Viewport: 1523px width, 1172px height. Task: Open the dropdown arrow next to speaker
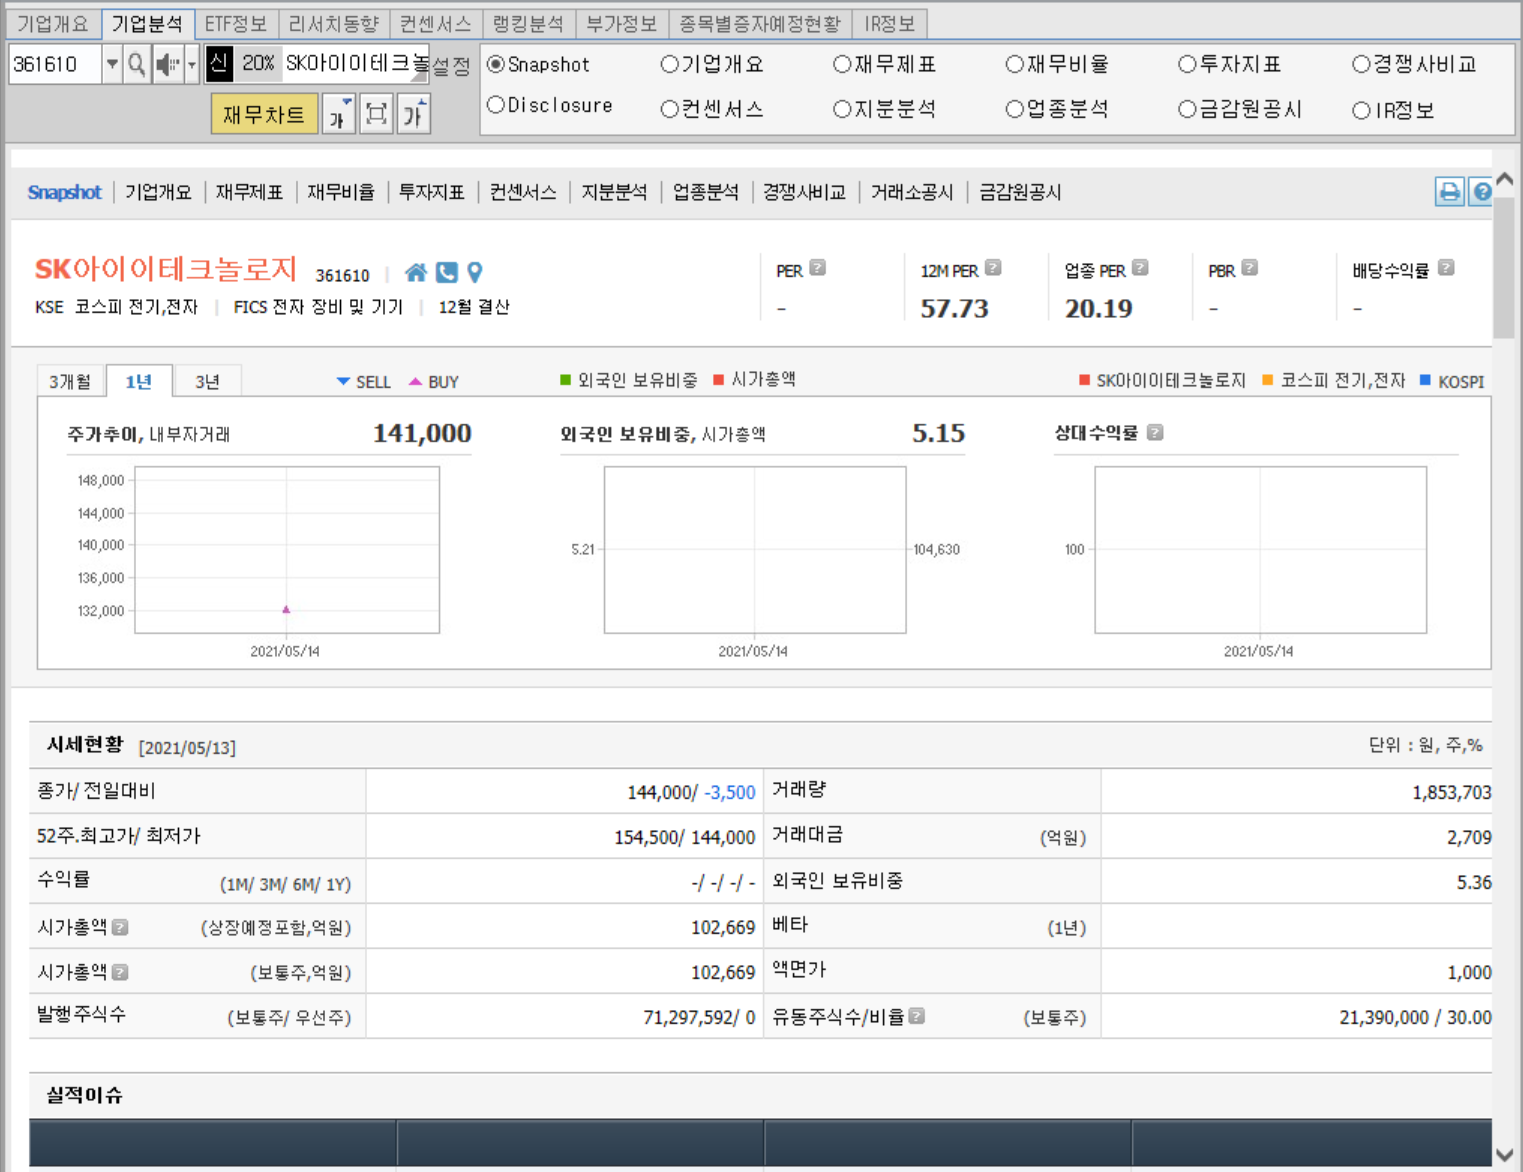192,65
